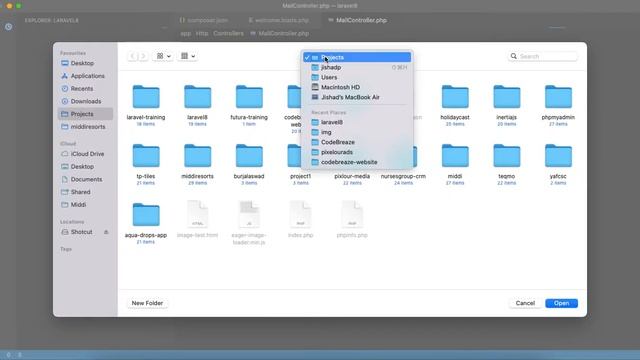
Task: Select pixelourads under Recent Places
Action: pyautogui.click(x=357, y=152)
